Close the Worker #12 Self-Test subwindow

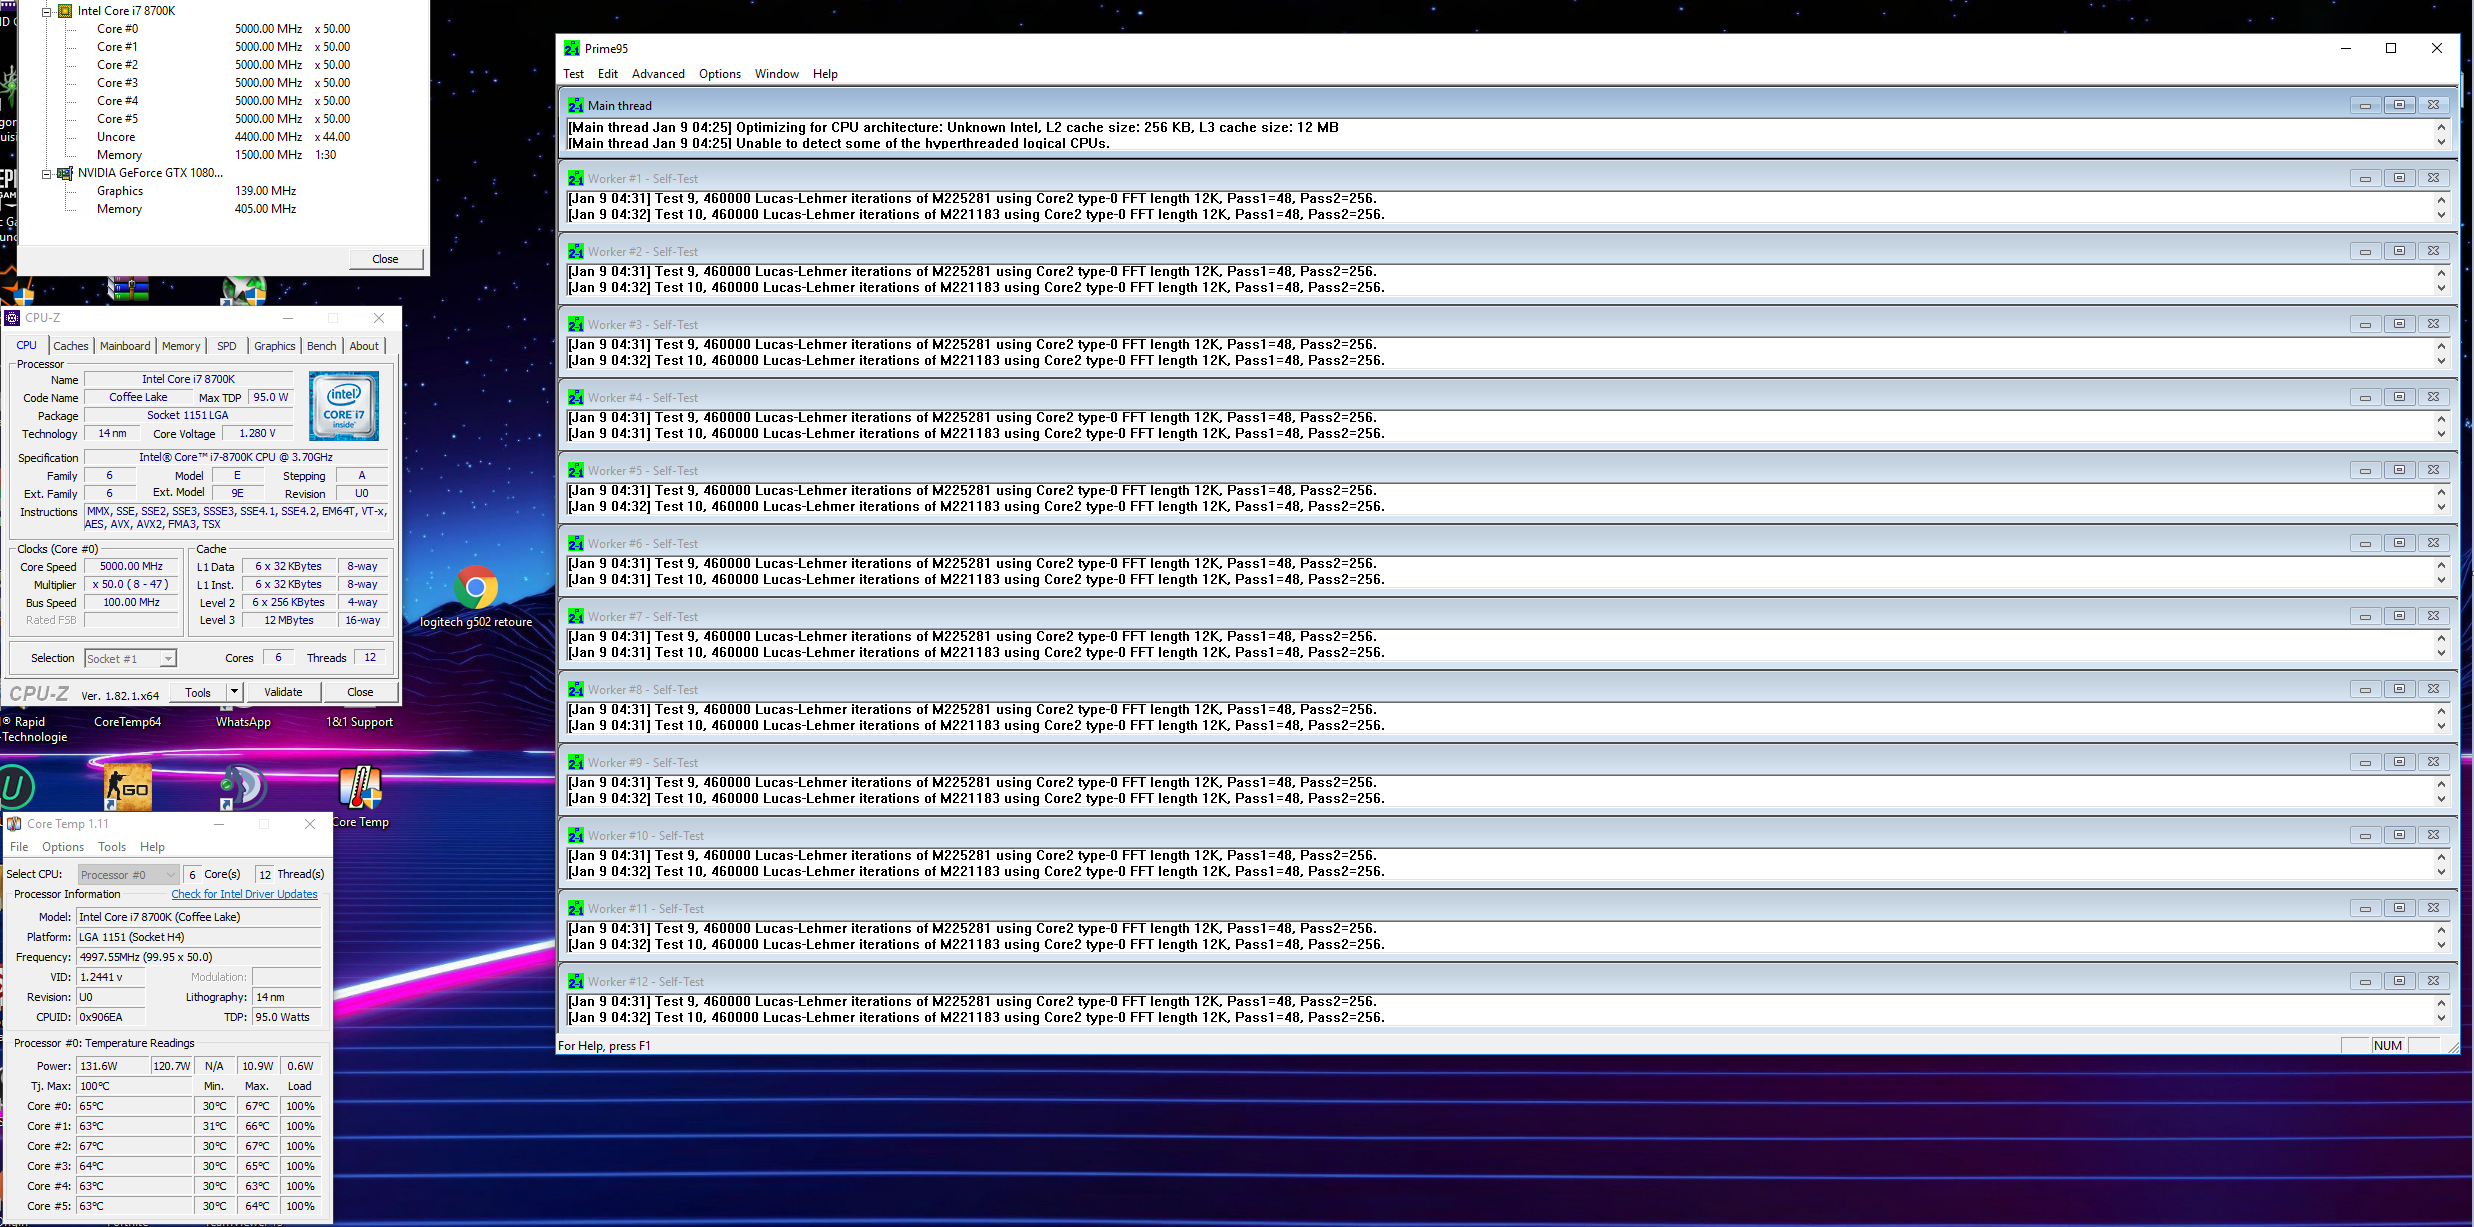[2433, 981]
